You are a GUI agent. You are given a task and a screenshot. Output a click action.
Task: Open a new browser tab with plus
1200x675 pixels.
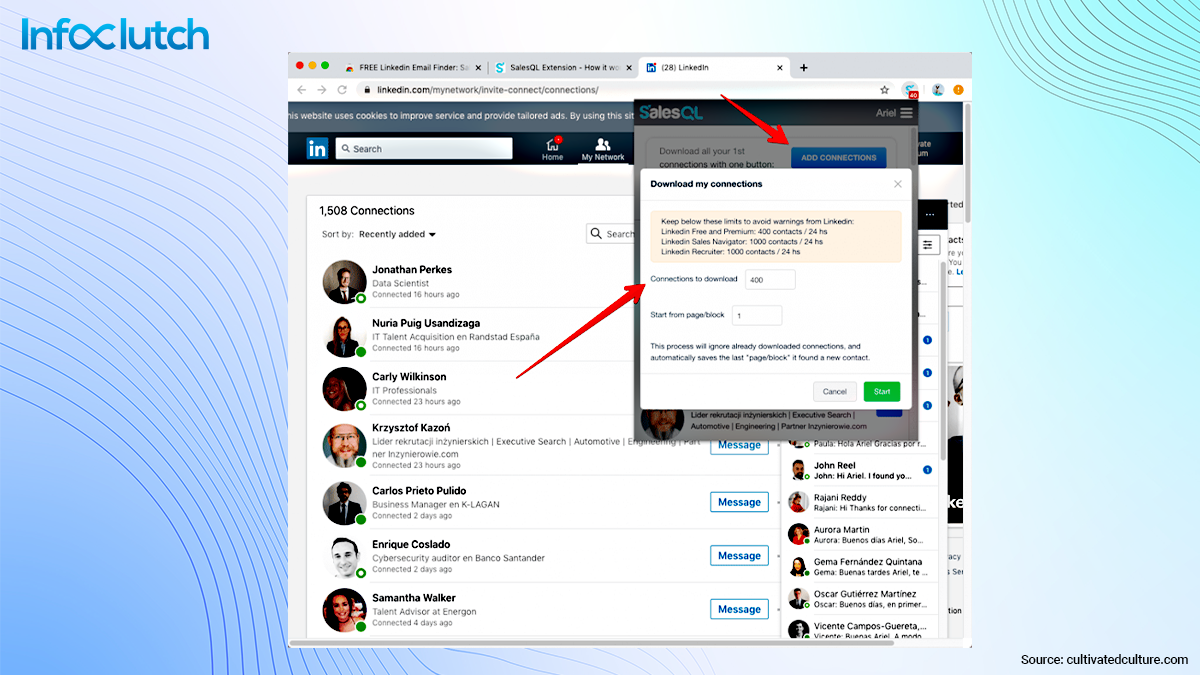[x=804, y=67]
